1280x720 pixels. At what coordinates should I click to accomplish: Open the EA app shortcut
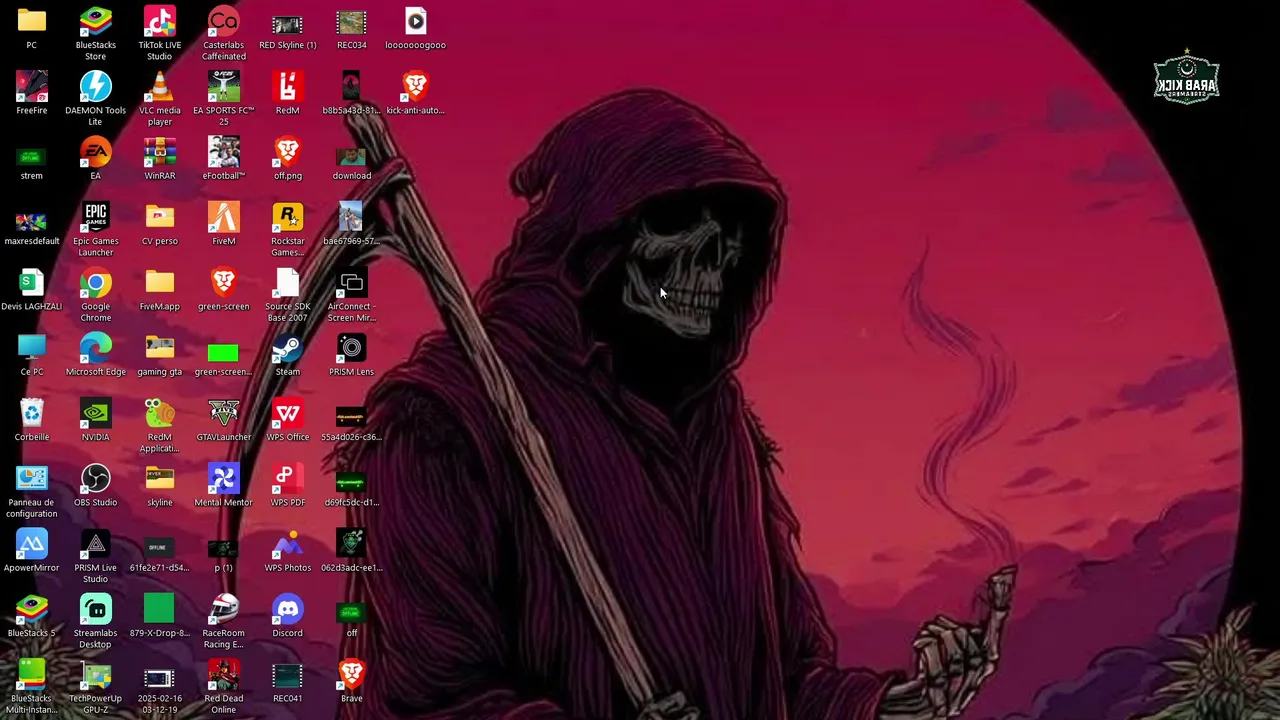95,153
